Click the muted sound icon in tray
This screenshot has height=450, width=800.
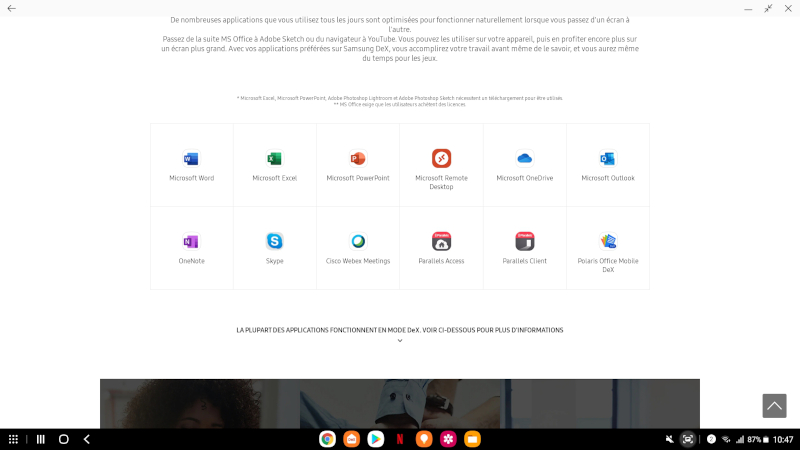(669, 439)
